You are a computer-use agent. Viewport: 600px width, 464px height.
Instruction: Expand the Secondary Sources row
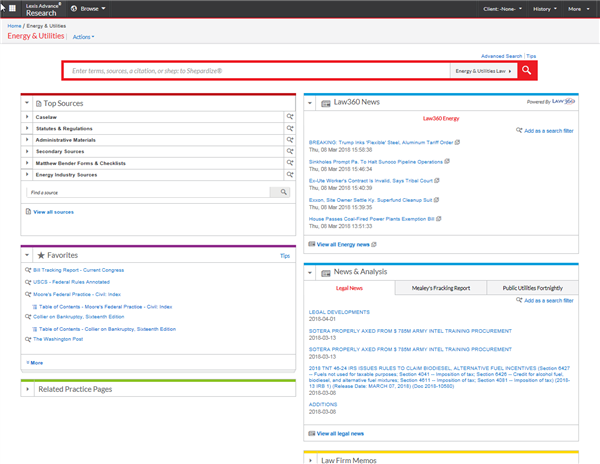[x=27, y=151]
